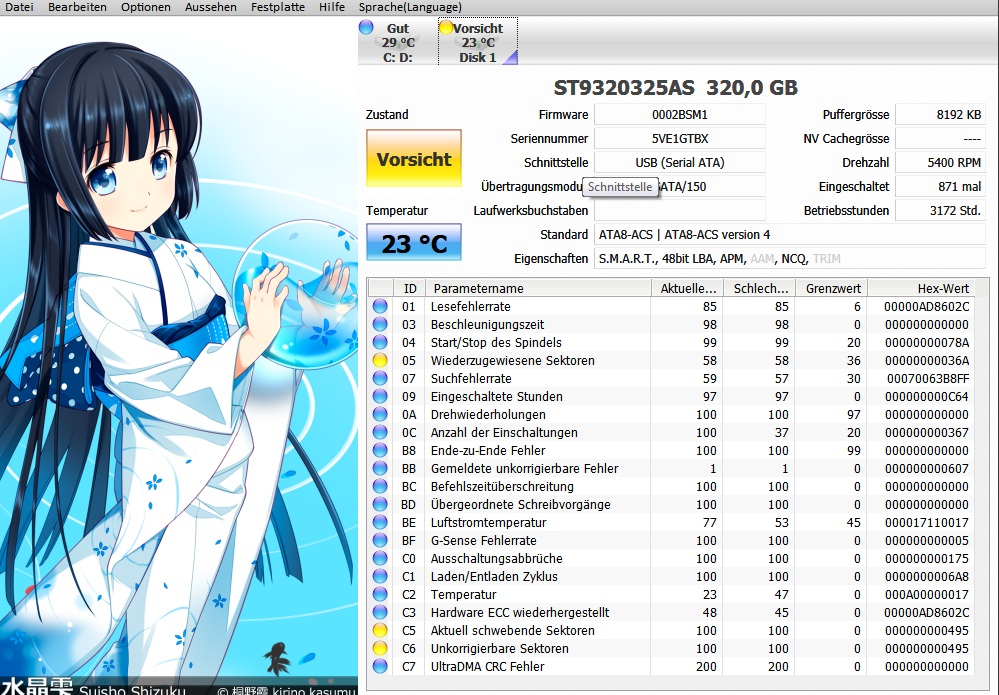Click the status icon for Anzahl der Einschaltungen
The width and height of the screenshot is (999, 695).
(380, 432)
